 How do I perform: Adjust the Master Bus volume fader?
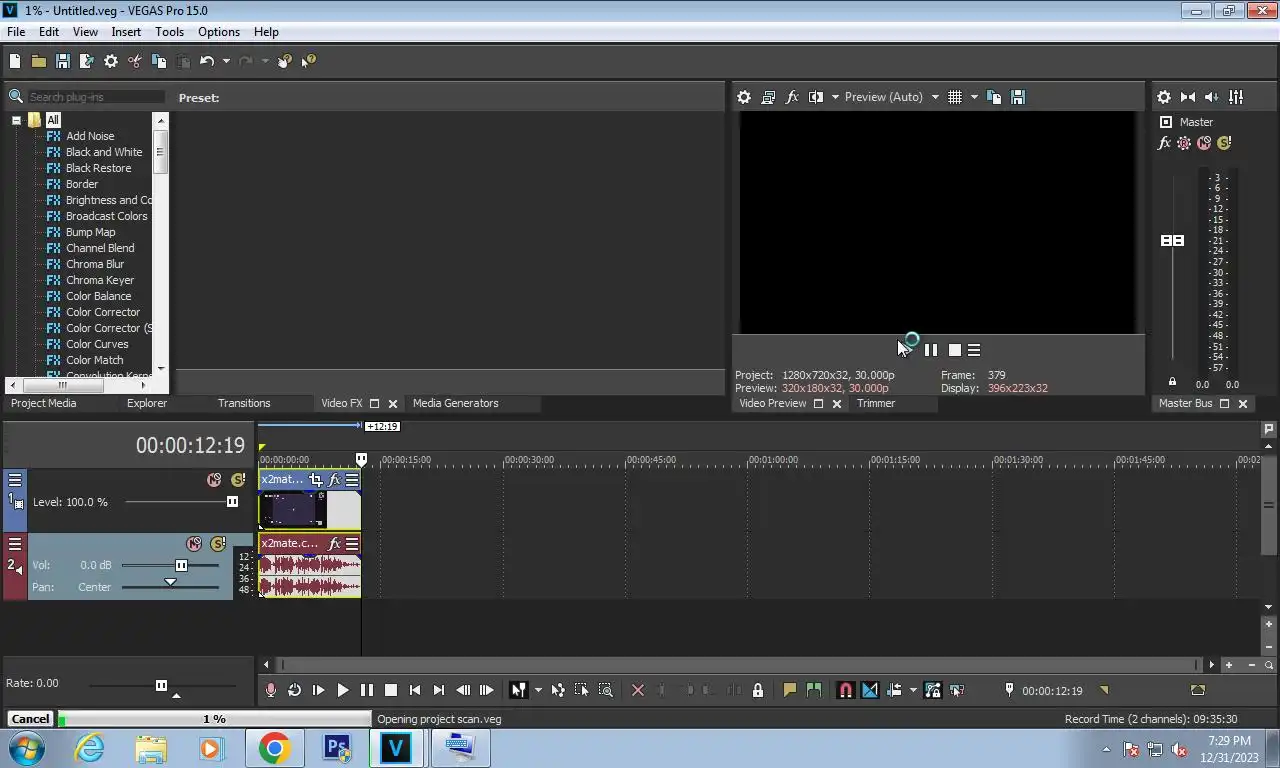click(1172, 241)
